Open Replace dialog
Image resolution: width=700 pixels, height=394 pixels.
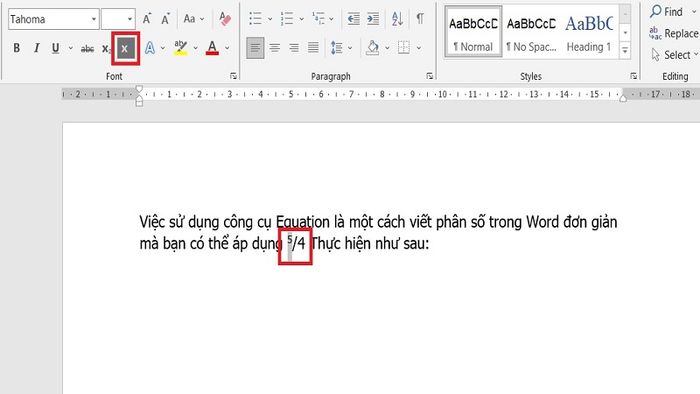(674, 33)
